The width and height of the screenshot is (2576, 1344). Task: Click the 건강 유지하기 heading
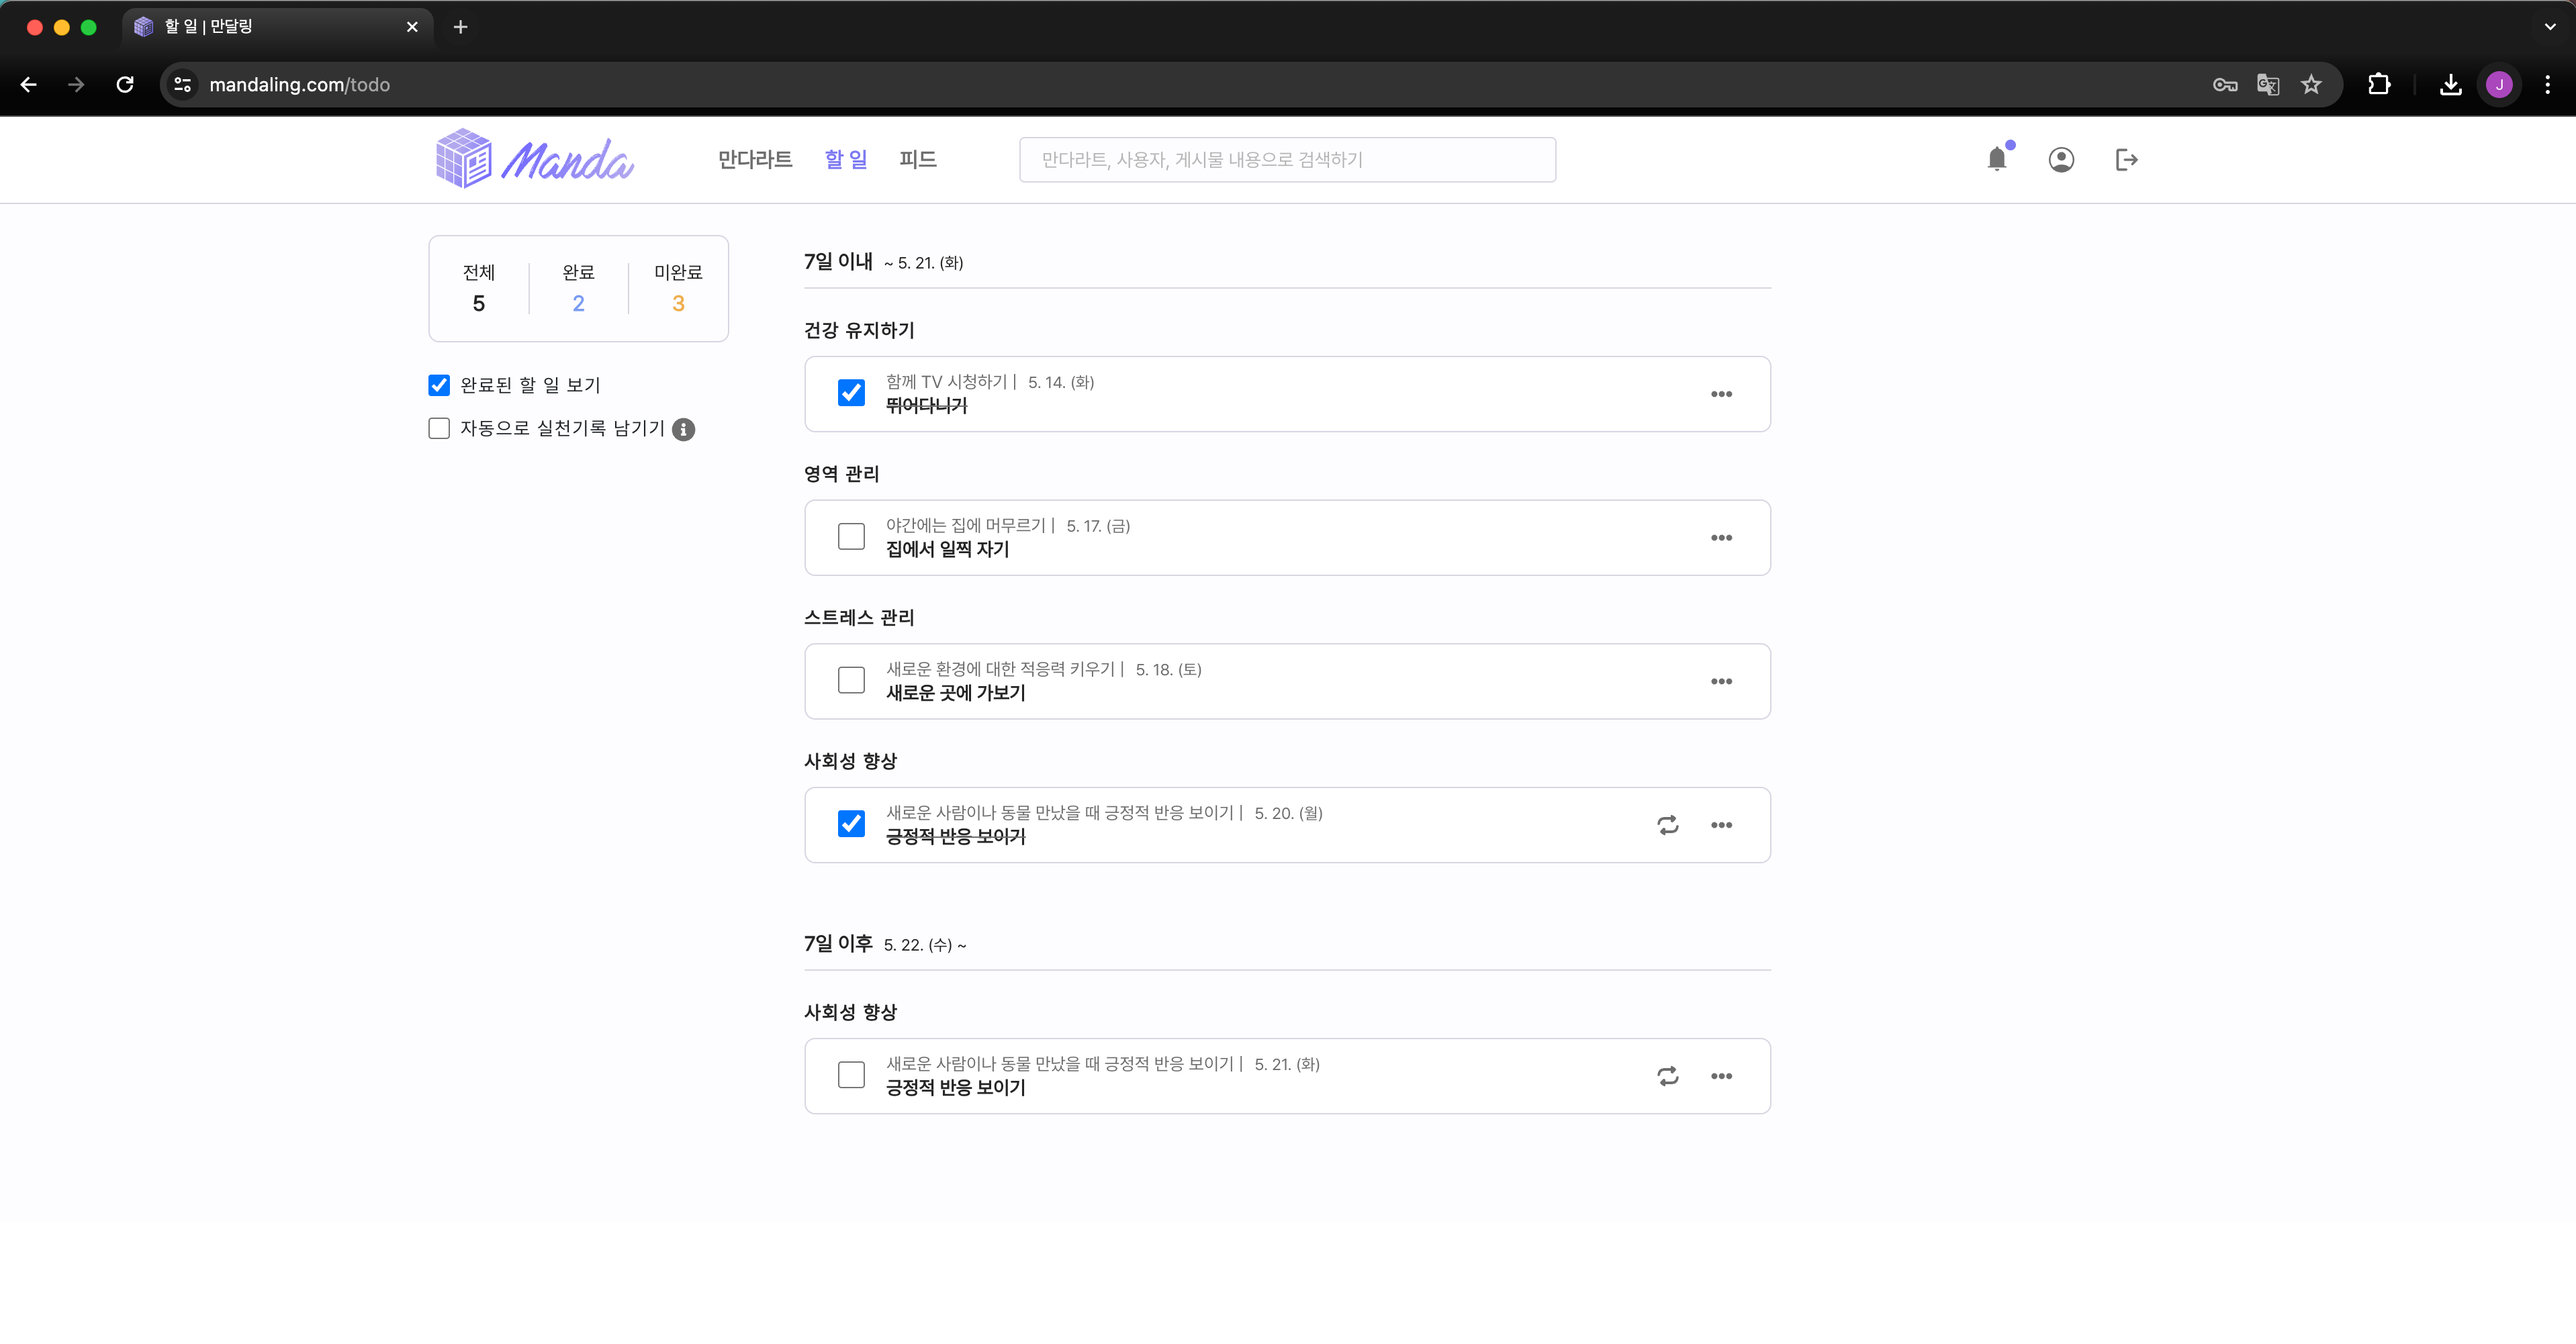point(859,331)
